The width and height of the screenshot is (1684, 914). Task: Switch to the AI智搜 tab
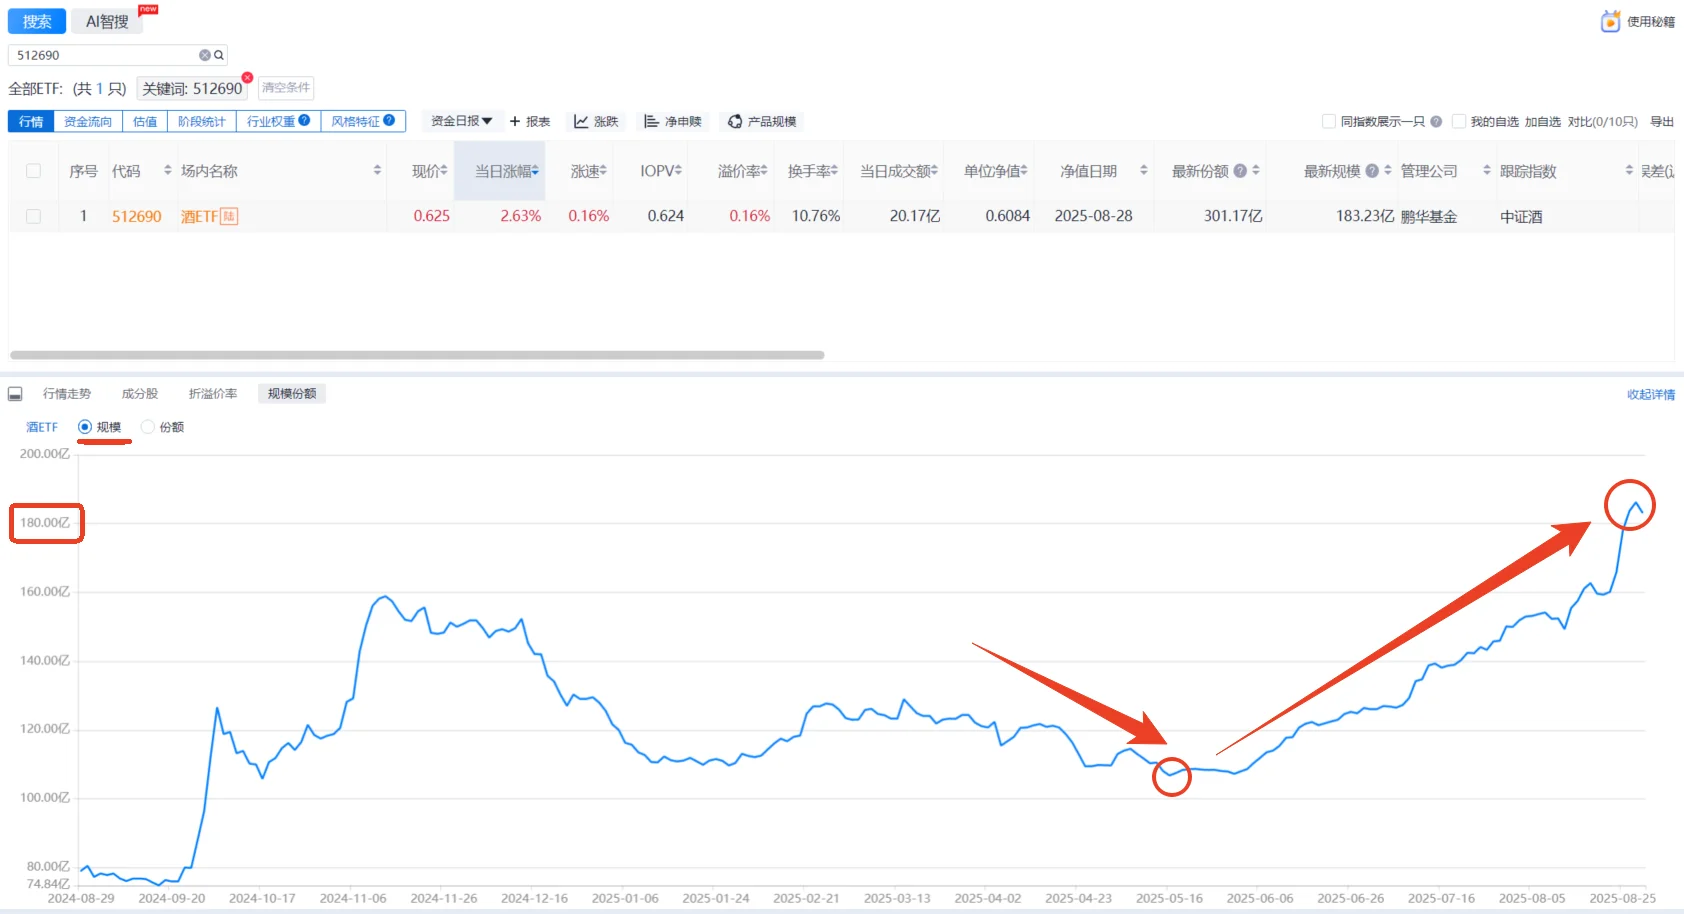pyautogui.click(x=107, y=21)
